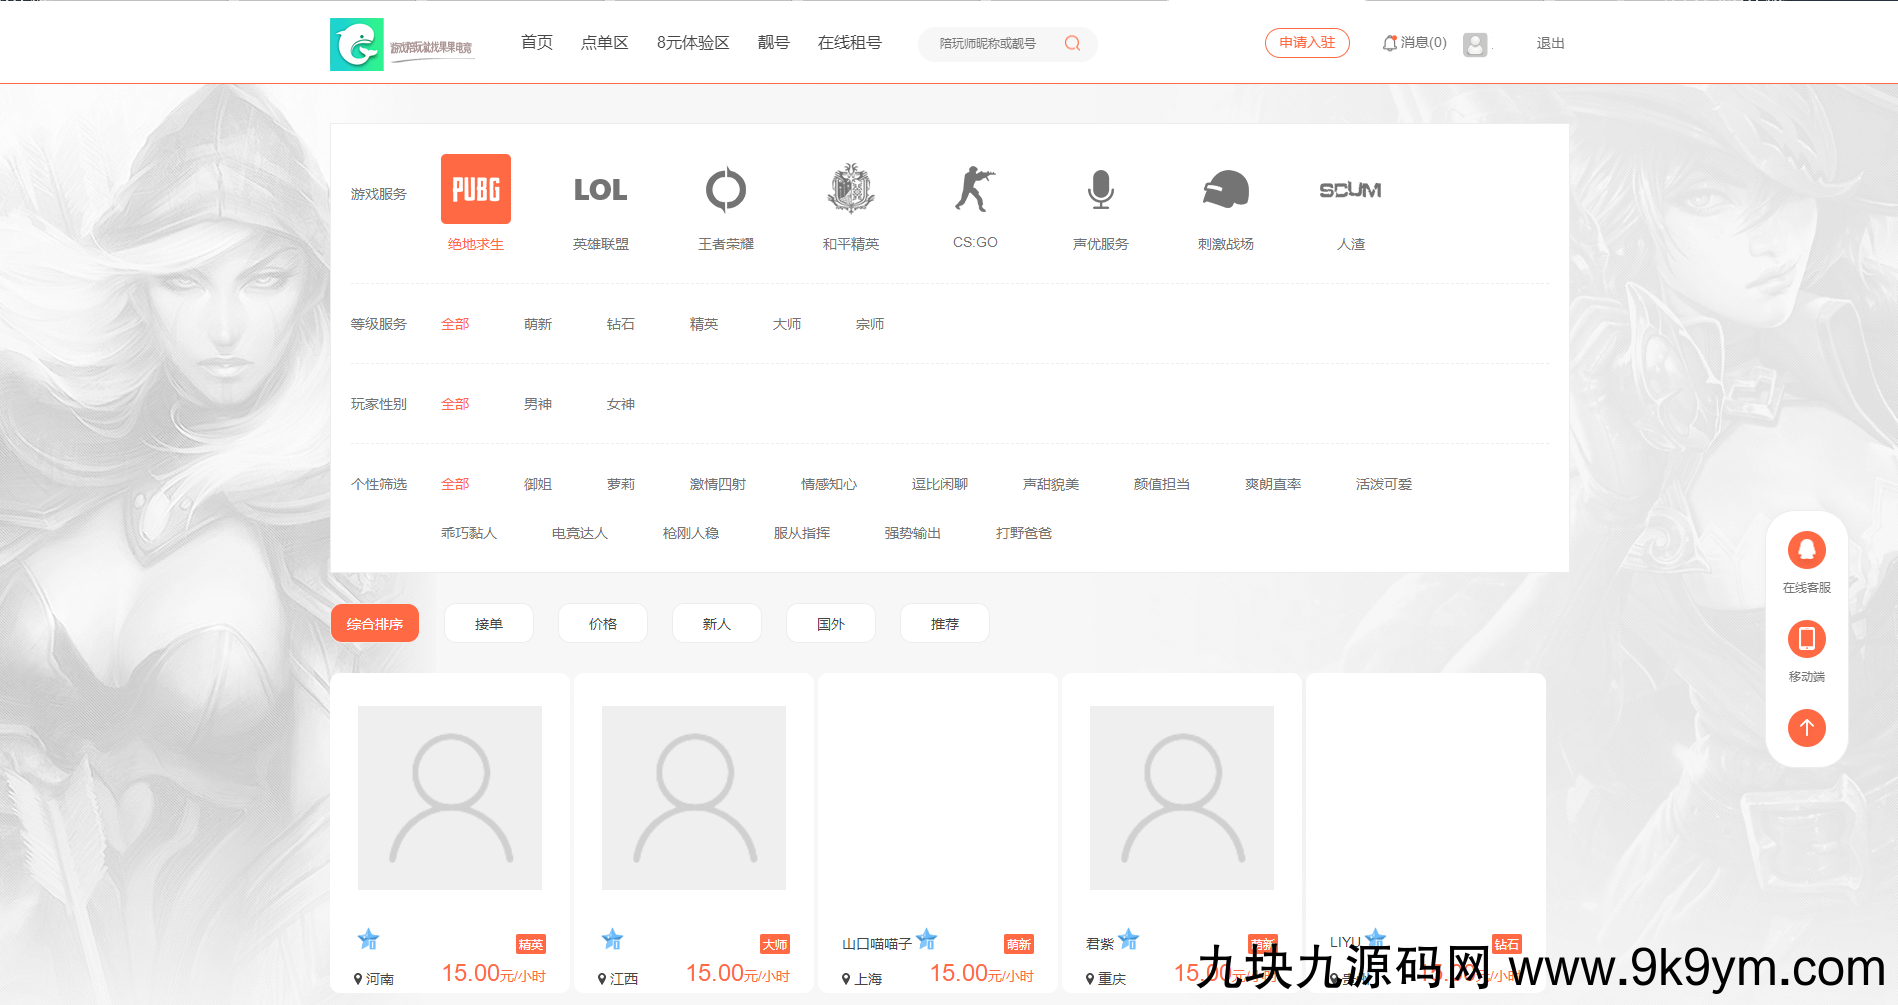Click the 申请入驻 button
The width and height of the screenshot is (1898, 1005).
(x=1307, y=43)
